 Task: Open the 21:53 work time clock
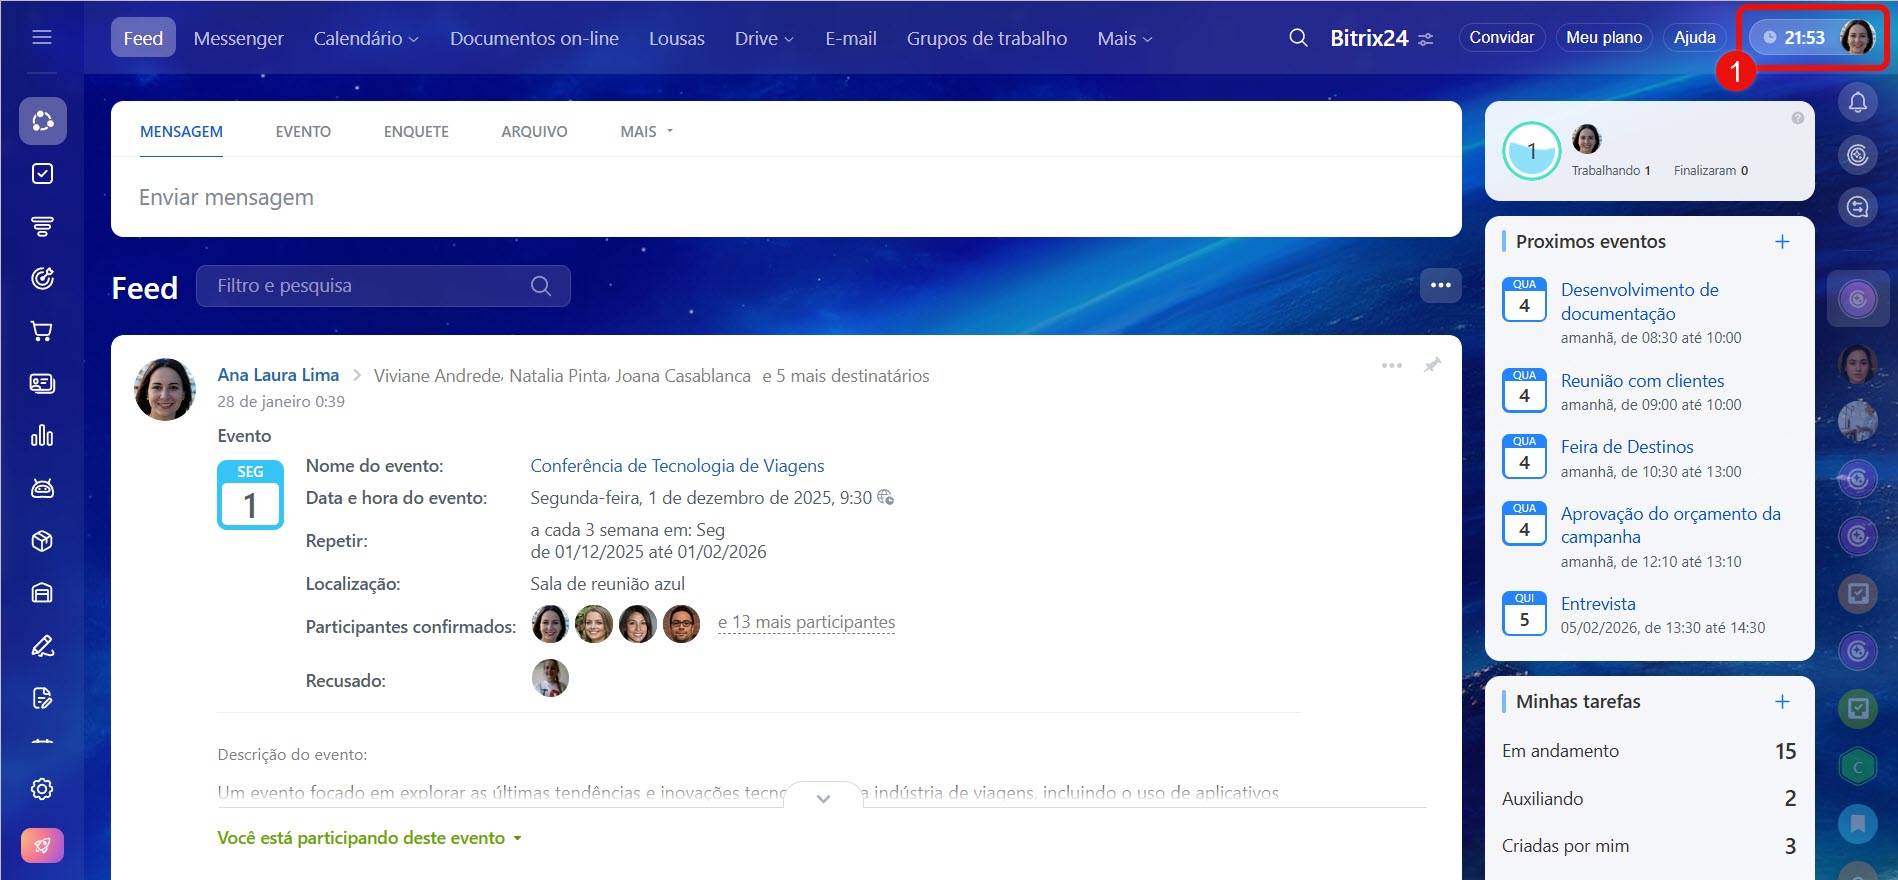(1795, 38)
